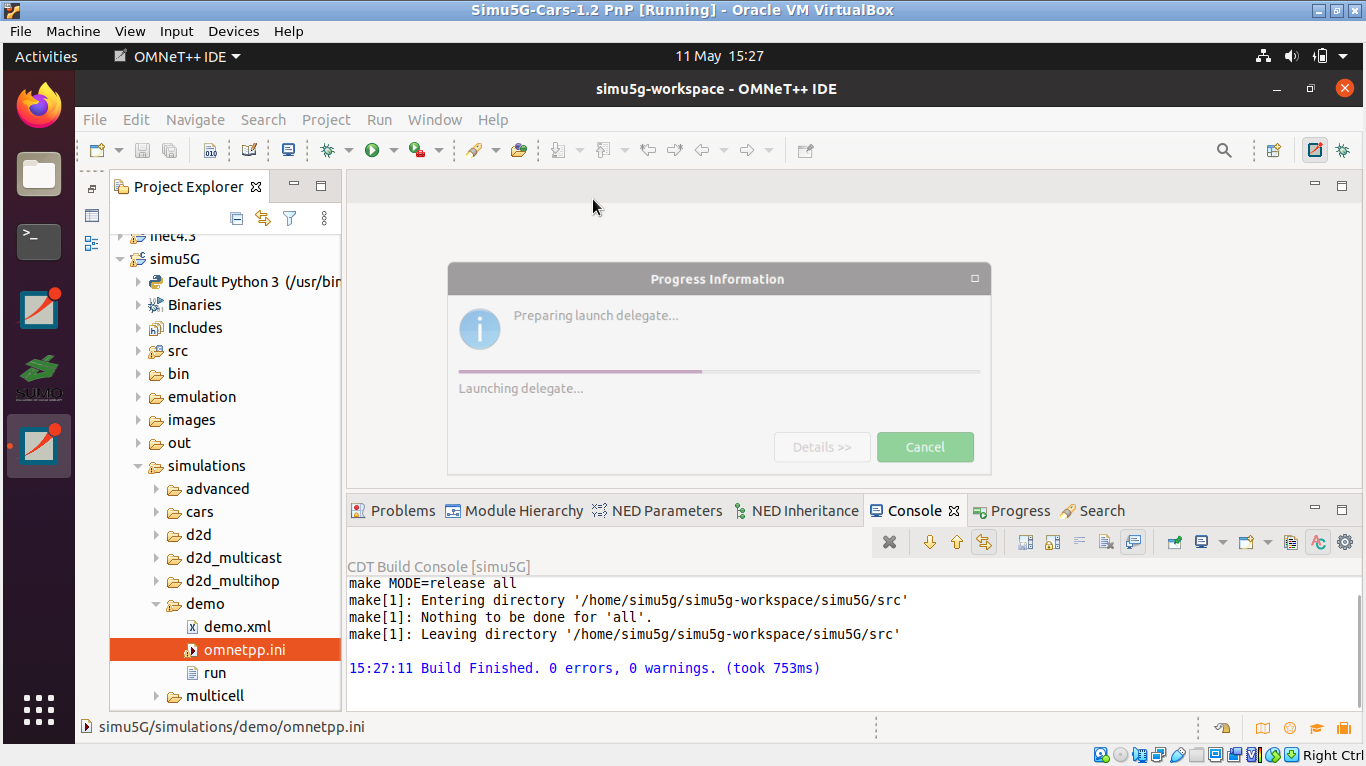Toggle Link with Editor in Project Explorer
The width and height of the screenshot is (1366, 766).
coord(263,218)
